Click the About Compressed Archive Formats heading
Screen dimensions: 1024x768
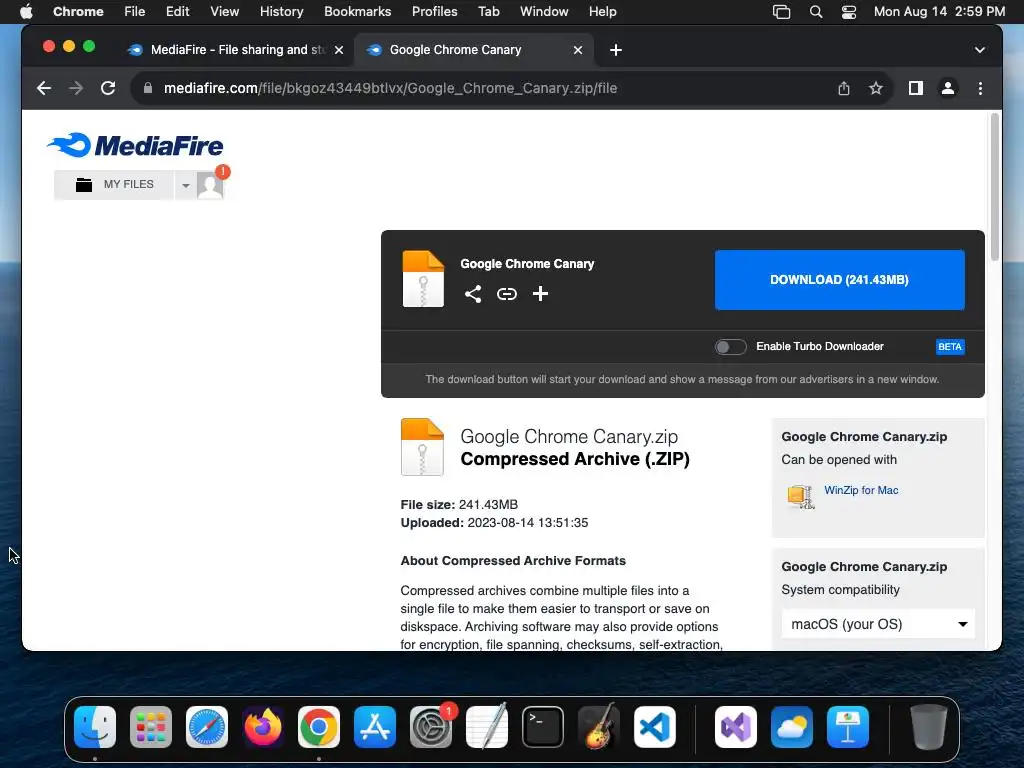(513, 561)
